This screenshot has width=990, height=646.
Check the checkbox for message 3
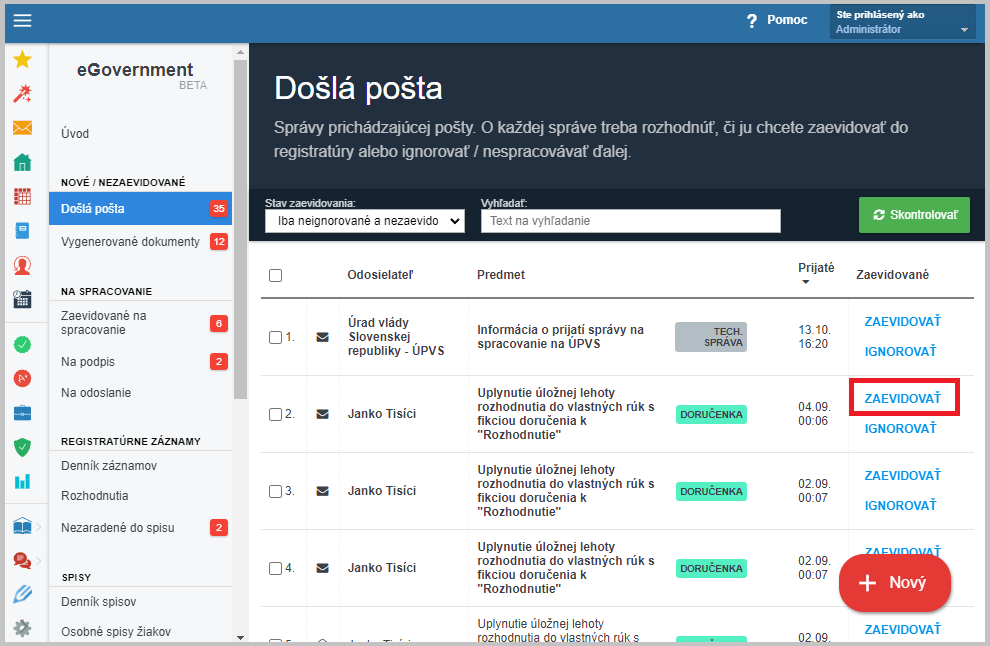tap(275, 491)
